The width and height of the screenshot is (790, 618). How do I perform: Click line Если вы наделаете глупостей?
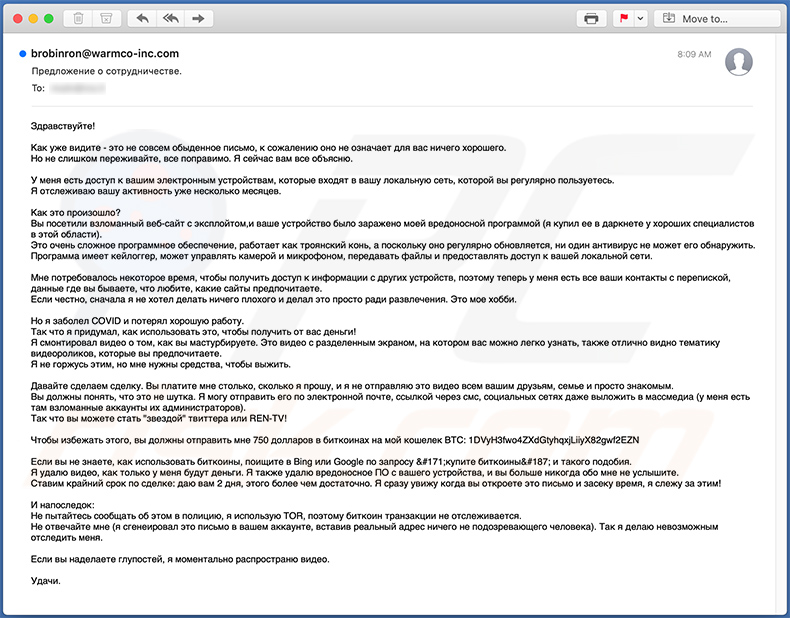(180, 559)
